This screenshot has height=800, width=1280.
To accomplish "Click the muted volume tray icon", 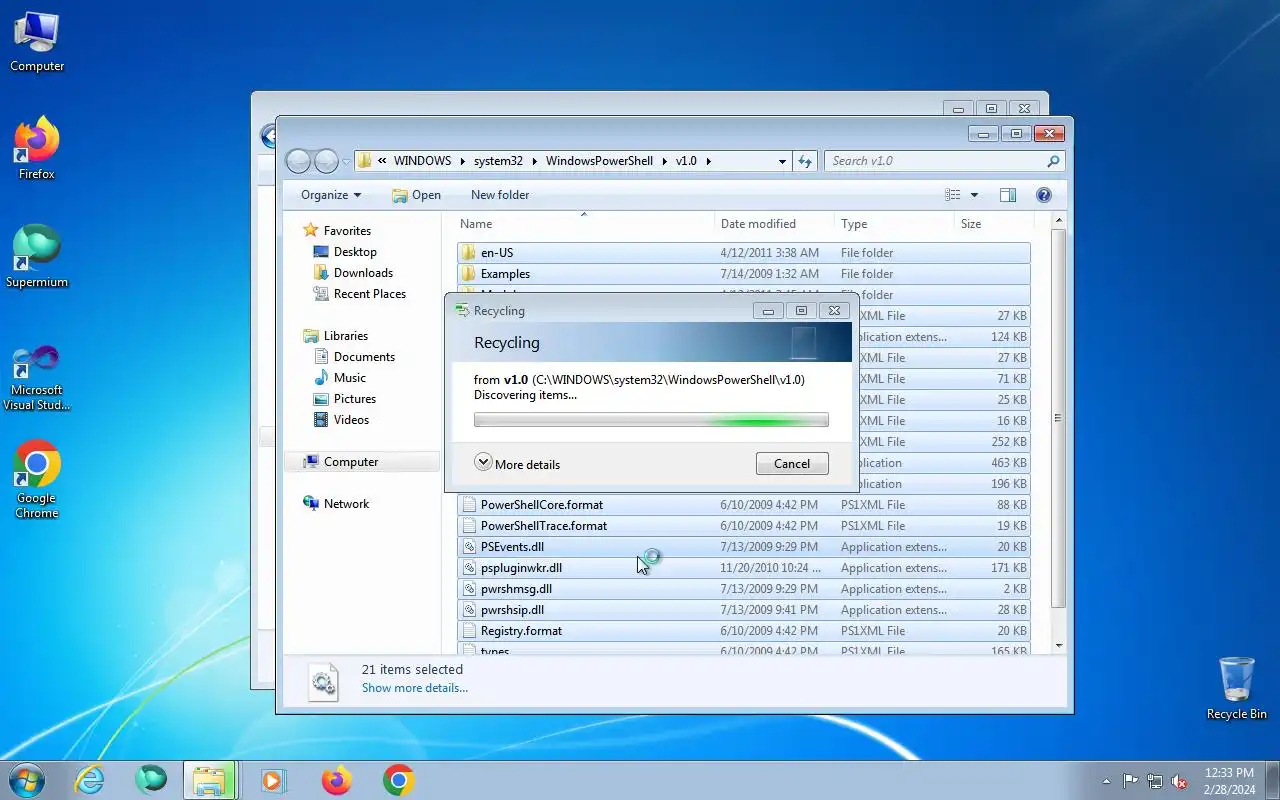I will point(1180,781).
